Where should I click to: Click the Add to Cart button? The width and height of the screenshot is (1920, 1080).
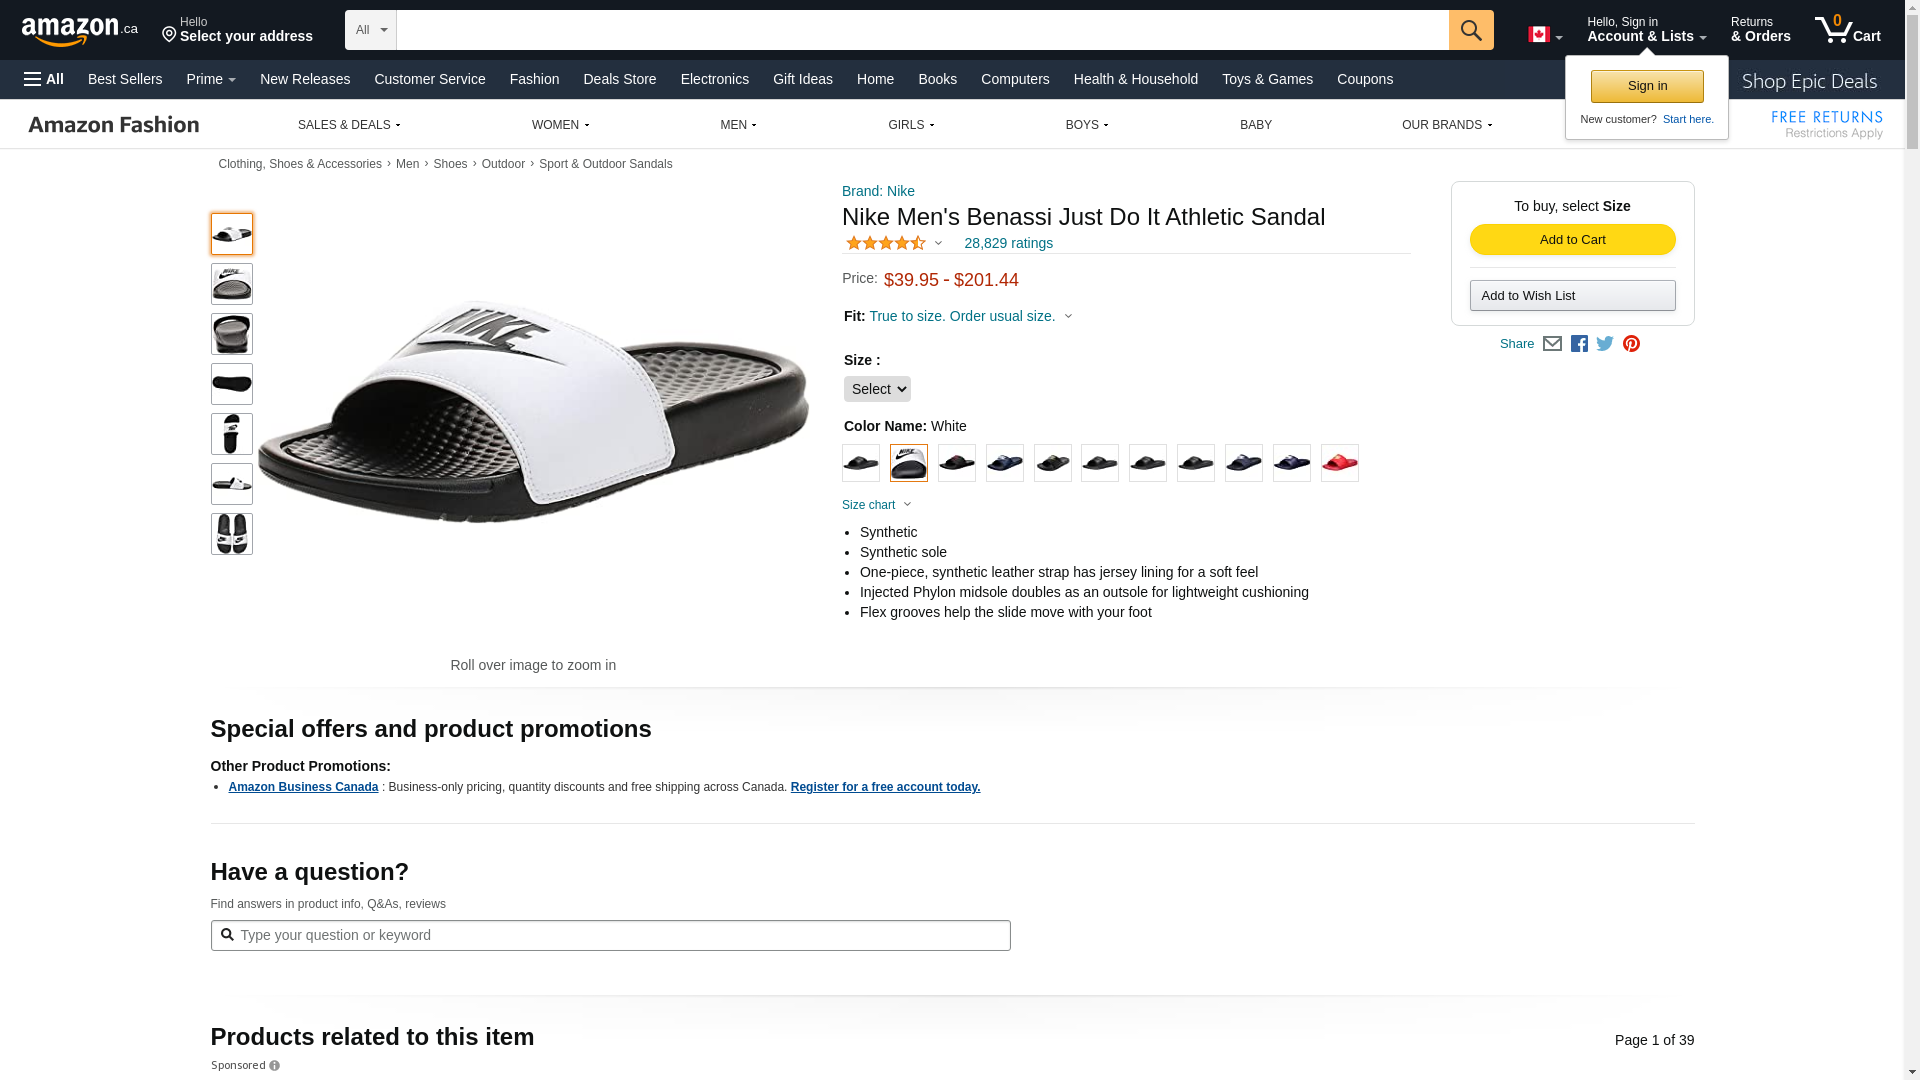pyautogui.click(x=1572, y=240)
